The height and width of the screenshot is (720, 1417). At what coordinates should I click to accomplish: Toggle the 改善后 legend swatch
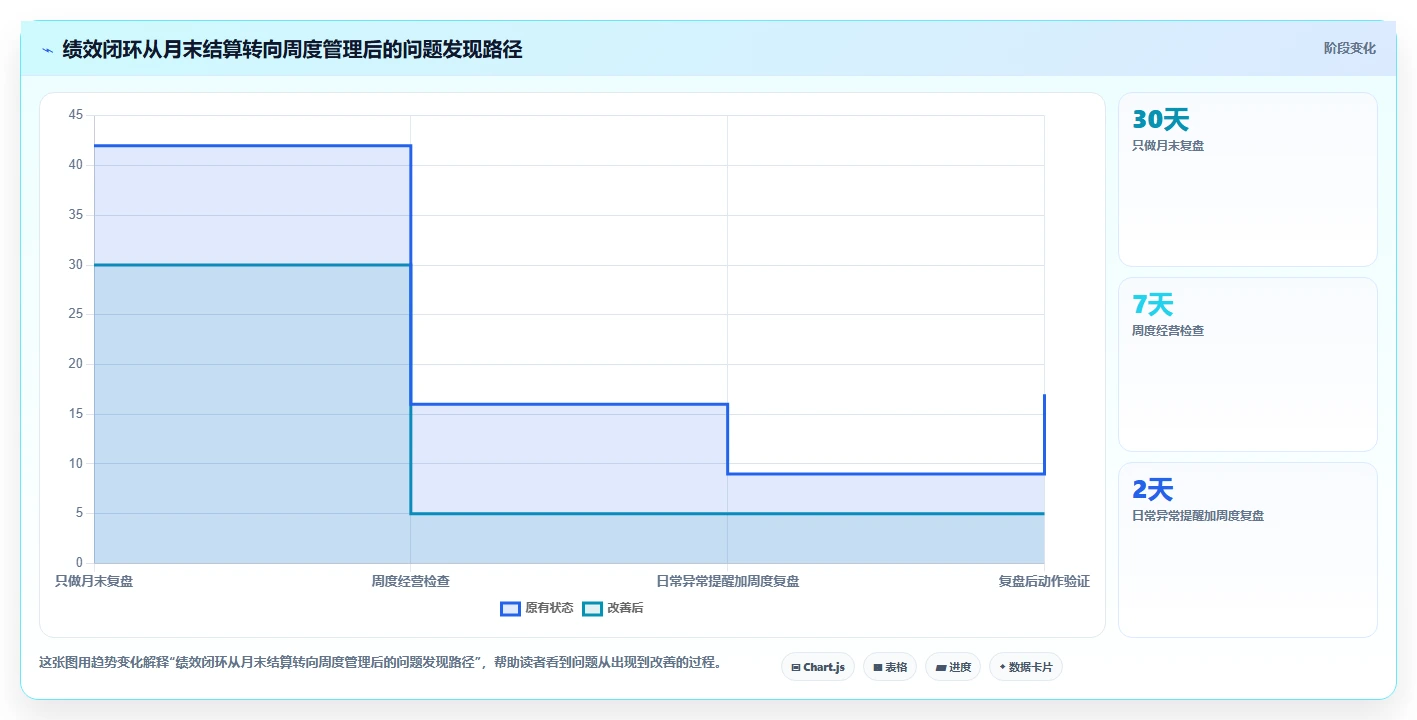tap(593, 608)
